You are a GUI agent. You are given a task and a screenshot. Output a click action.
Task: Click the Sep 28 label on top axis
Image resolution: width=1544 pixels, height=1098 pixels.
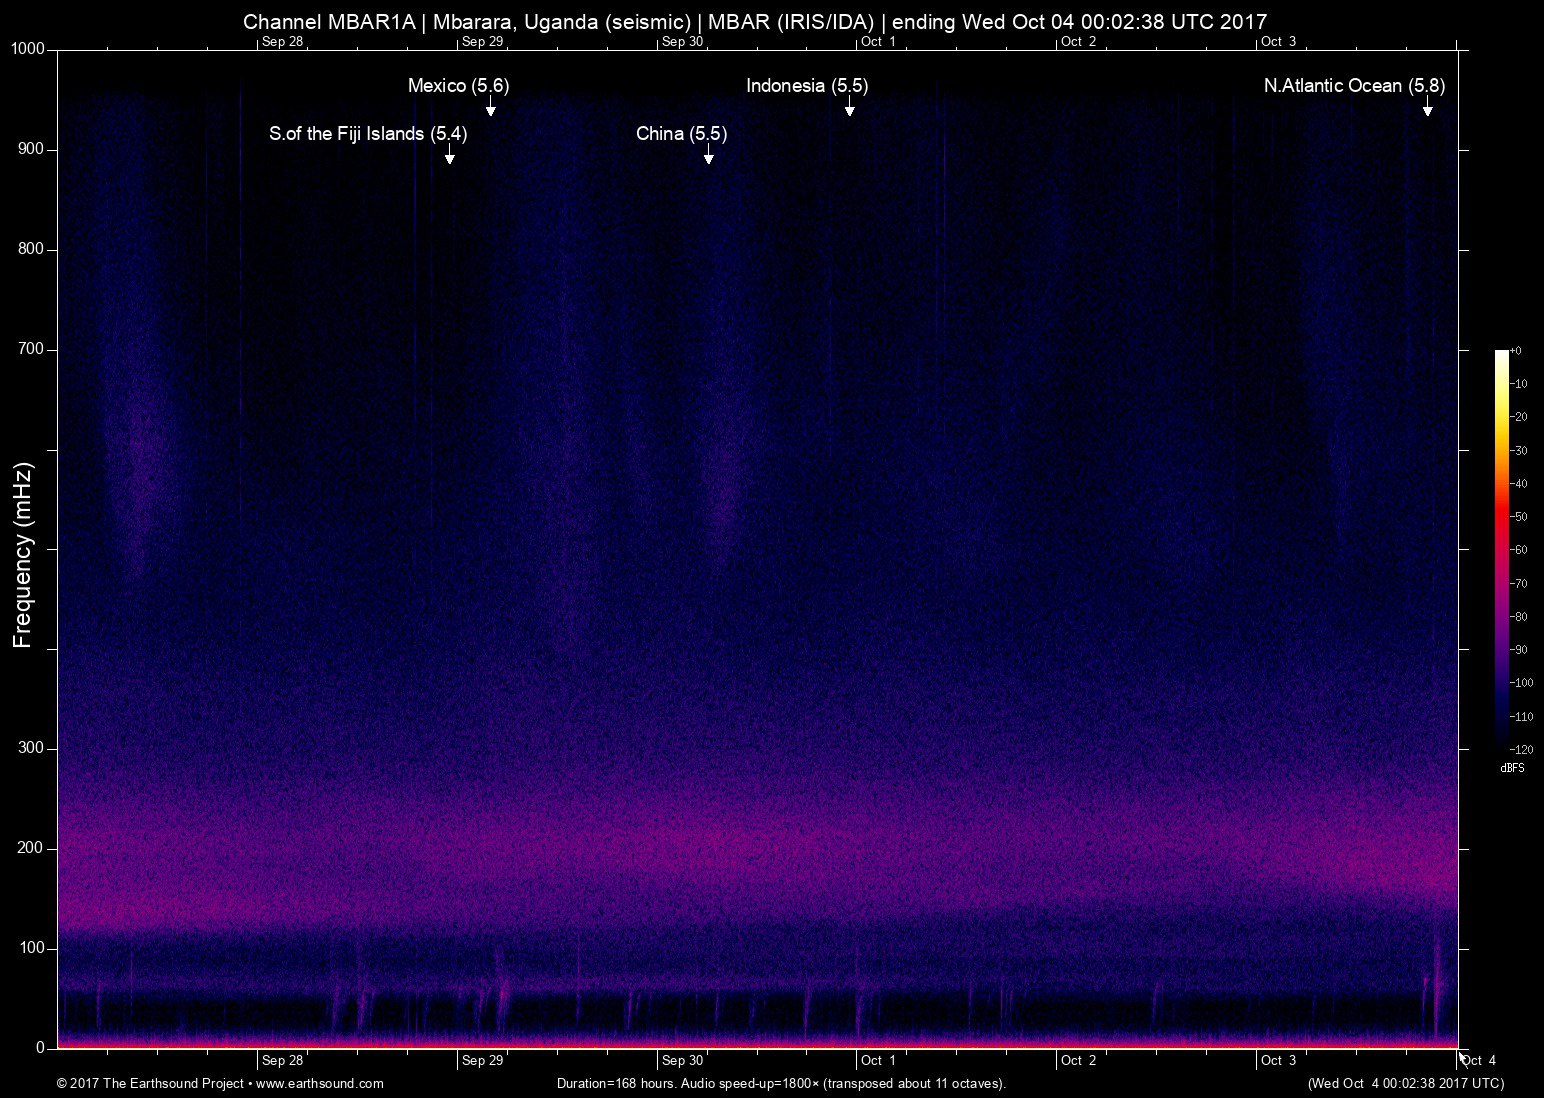pos(282,41)
